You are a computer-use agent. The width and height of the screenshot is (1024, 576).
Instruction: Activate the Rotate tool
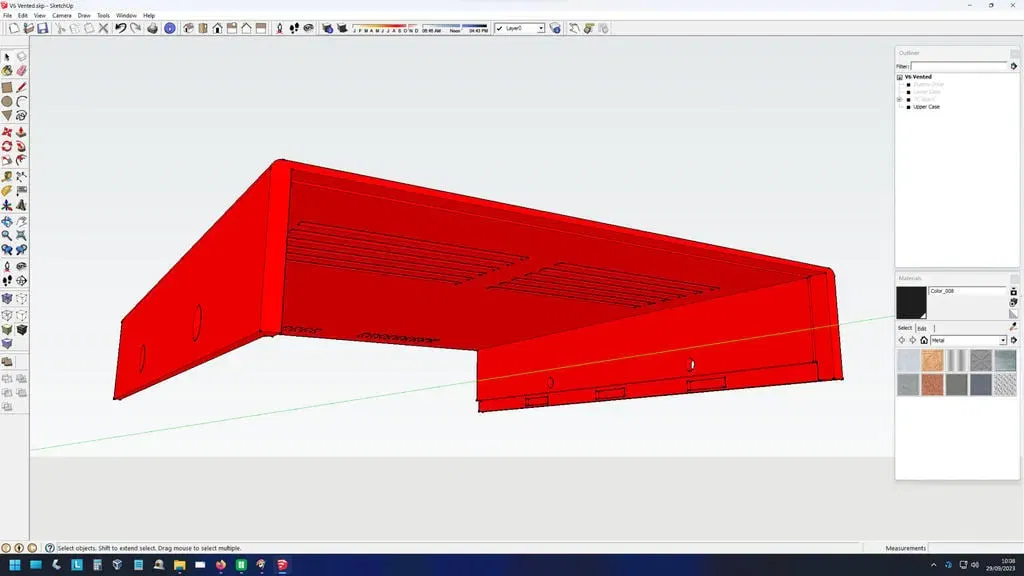7,146
